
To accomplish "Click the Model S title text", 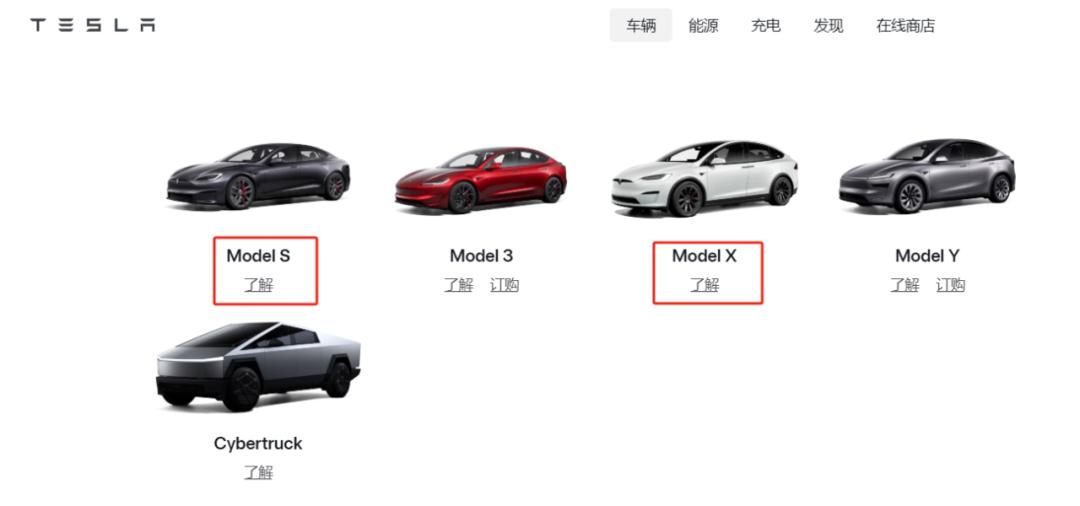I will 258,256.
